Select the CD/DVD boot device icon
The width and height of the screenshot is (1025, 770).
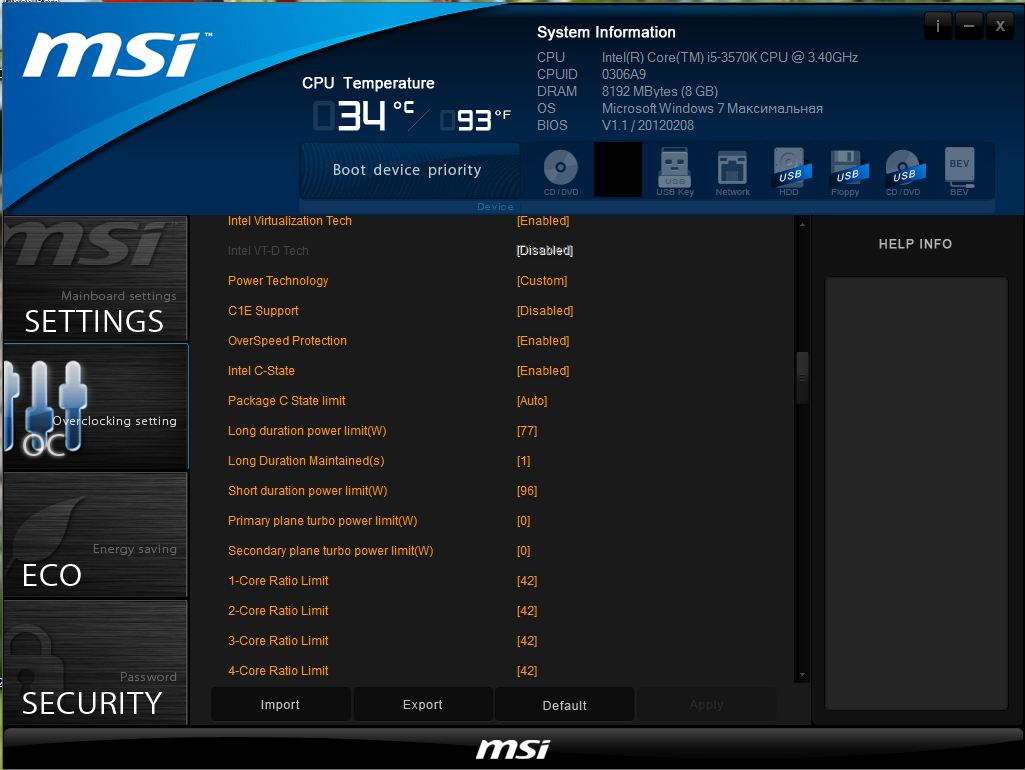[561, 169]
